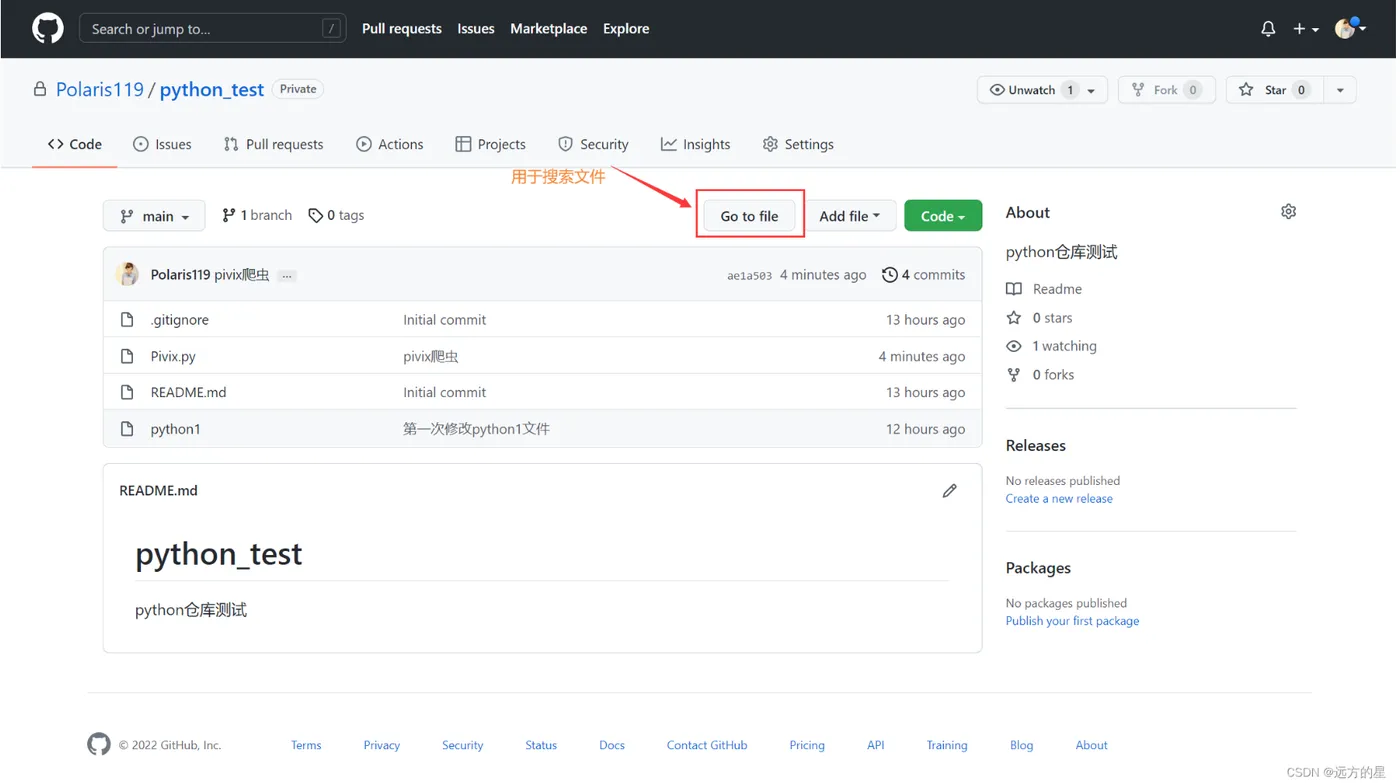Expand the Unwatch dropdown arrow
This screenshot has width=1400, height=783.
tap(1093, 90)
